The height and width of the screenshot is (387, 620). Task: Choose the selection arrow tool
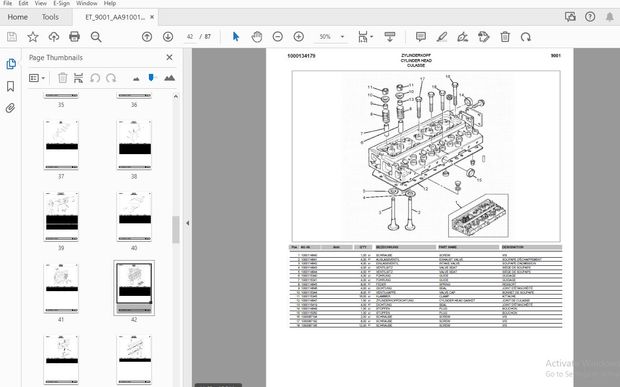pos(236,37)
